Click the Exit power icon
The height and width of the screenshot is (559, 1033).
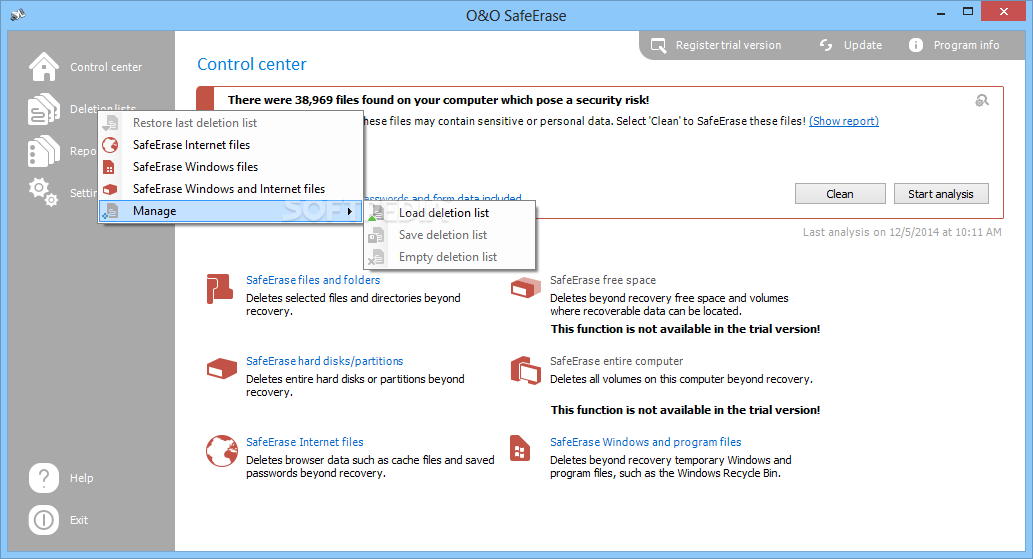coord(43,520)
